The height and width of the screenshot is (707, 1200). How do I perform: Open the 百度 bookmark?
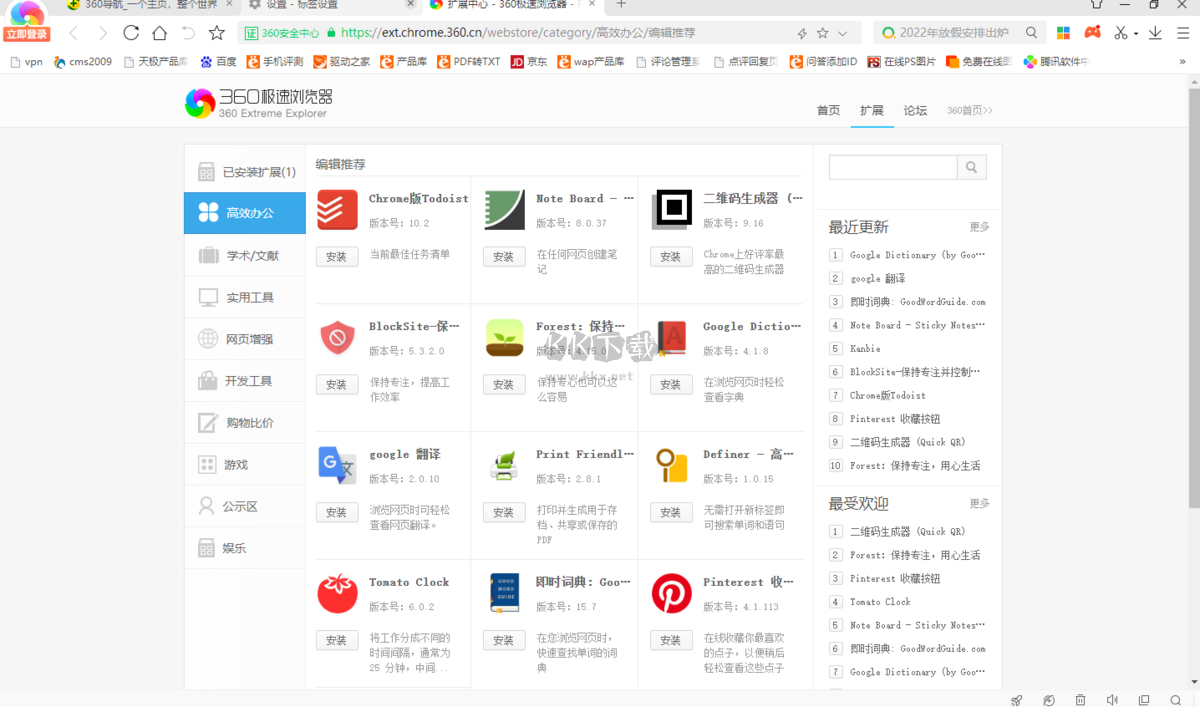218,62
